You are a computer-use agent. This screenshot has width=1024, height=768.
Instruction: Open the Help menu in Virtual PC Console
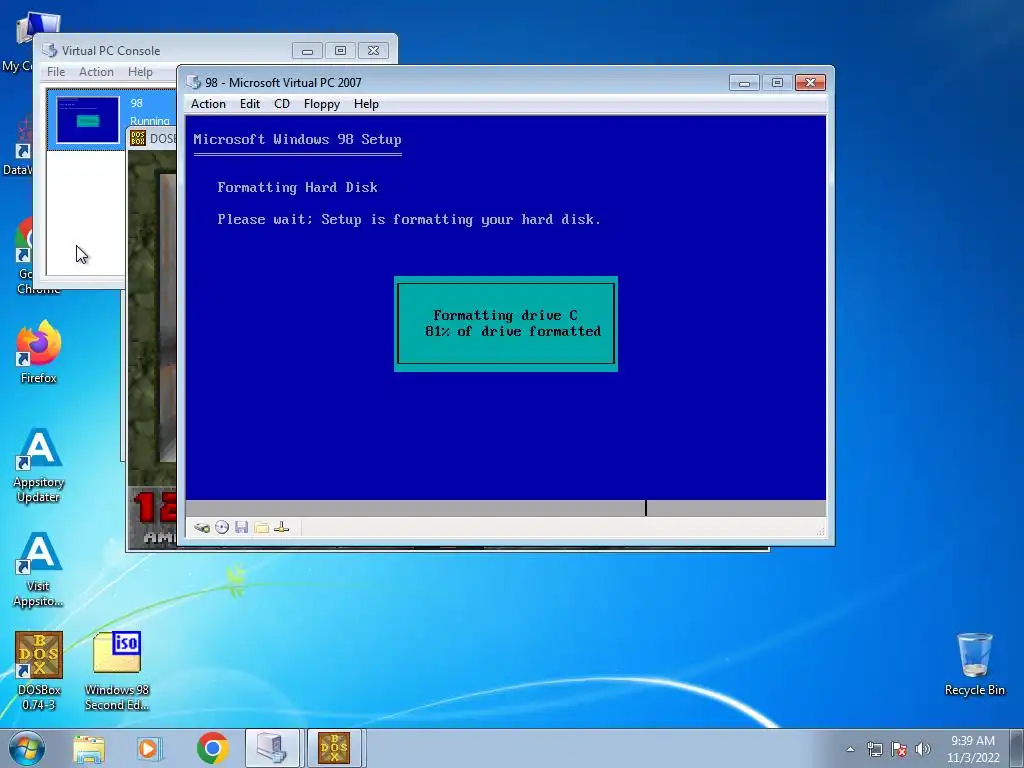140,72
